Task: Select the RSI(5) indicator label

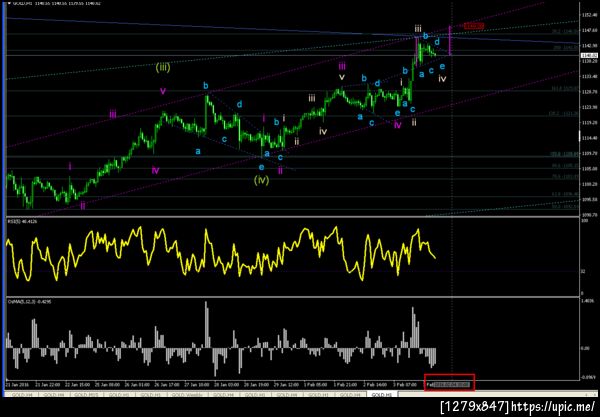Action: [x=22, y=222]
